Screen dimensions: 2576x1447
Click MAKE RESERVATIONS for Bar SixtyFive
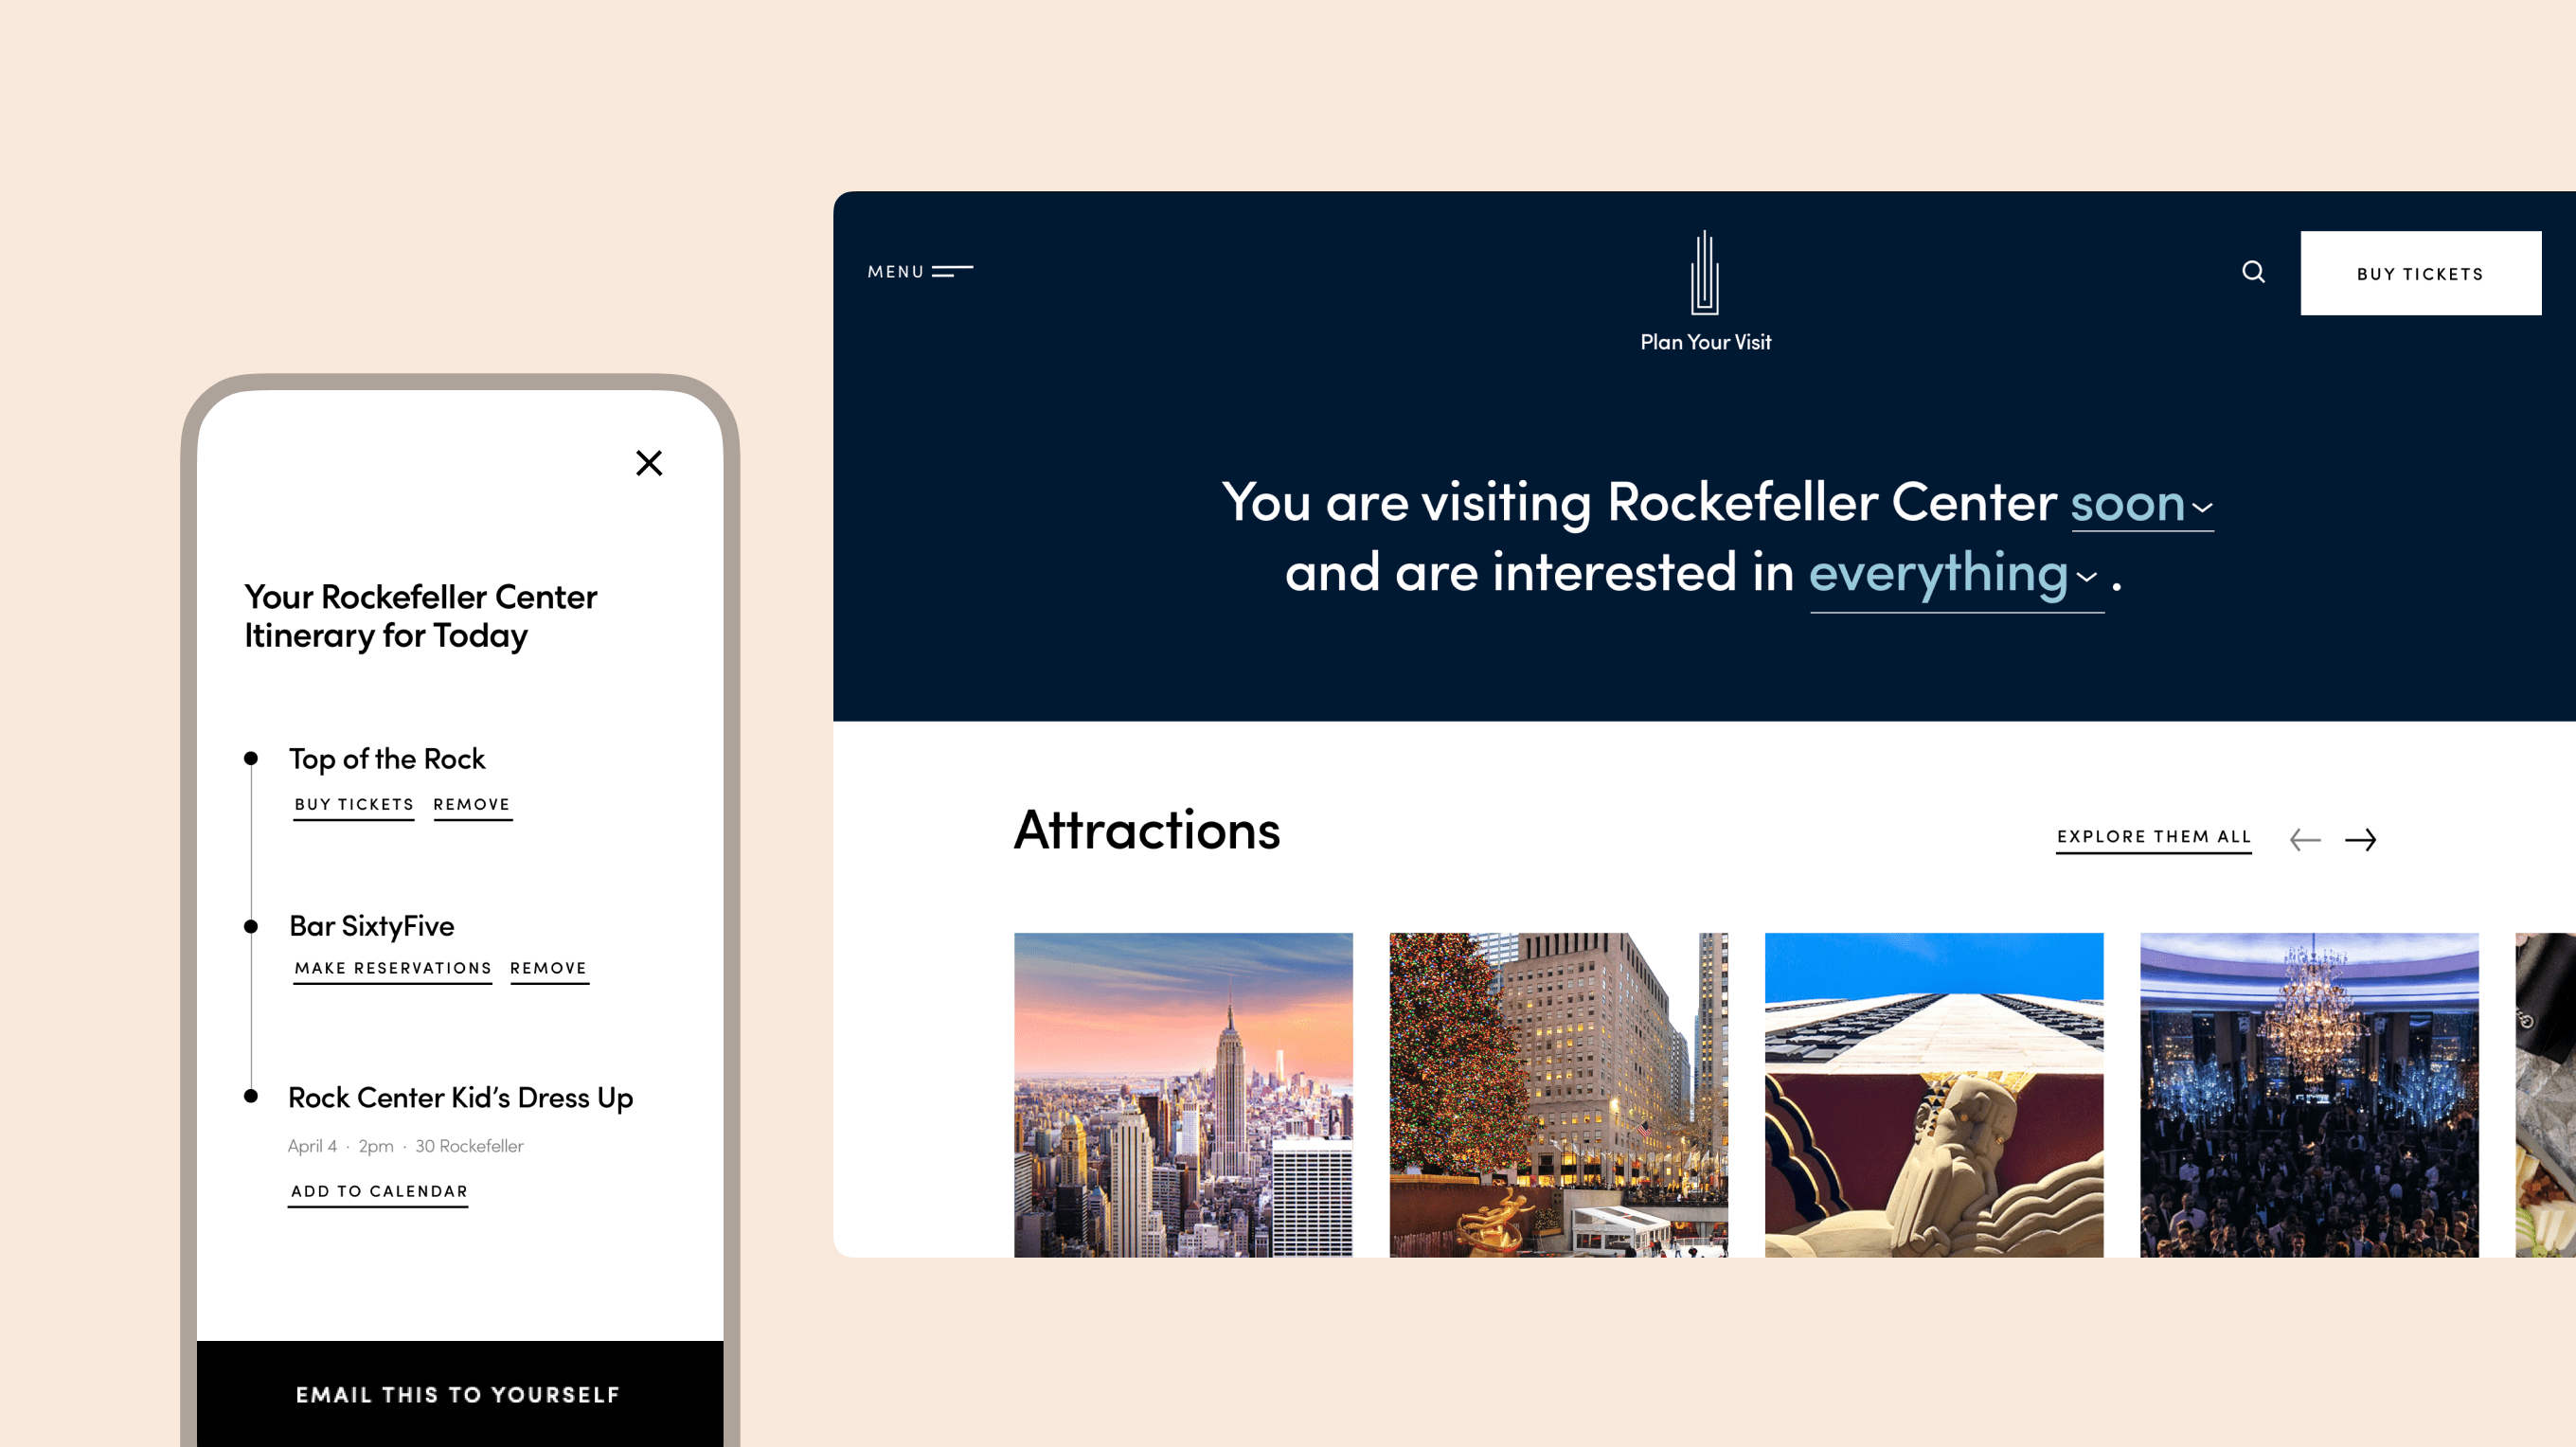[393, 968]
